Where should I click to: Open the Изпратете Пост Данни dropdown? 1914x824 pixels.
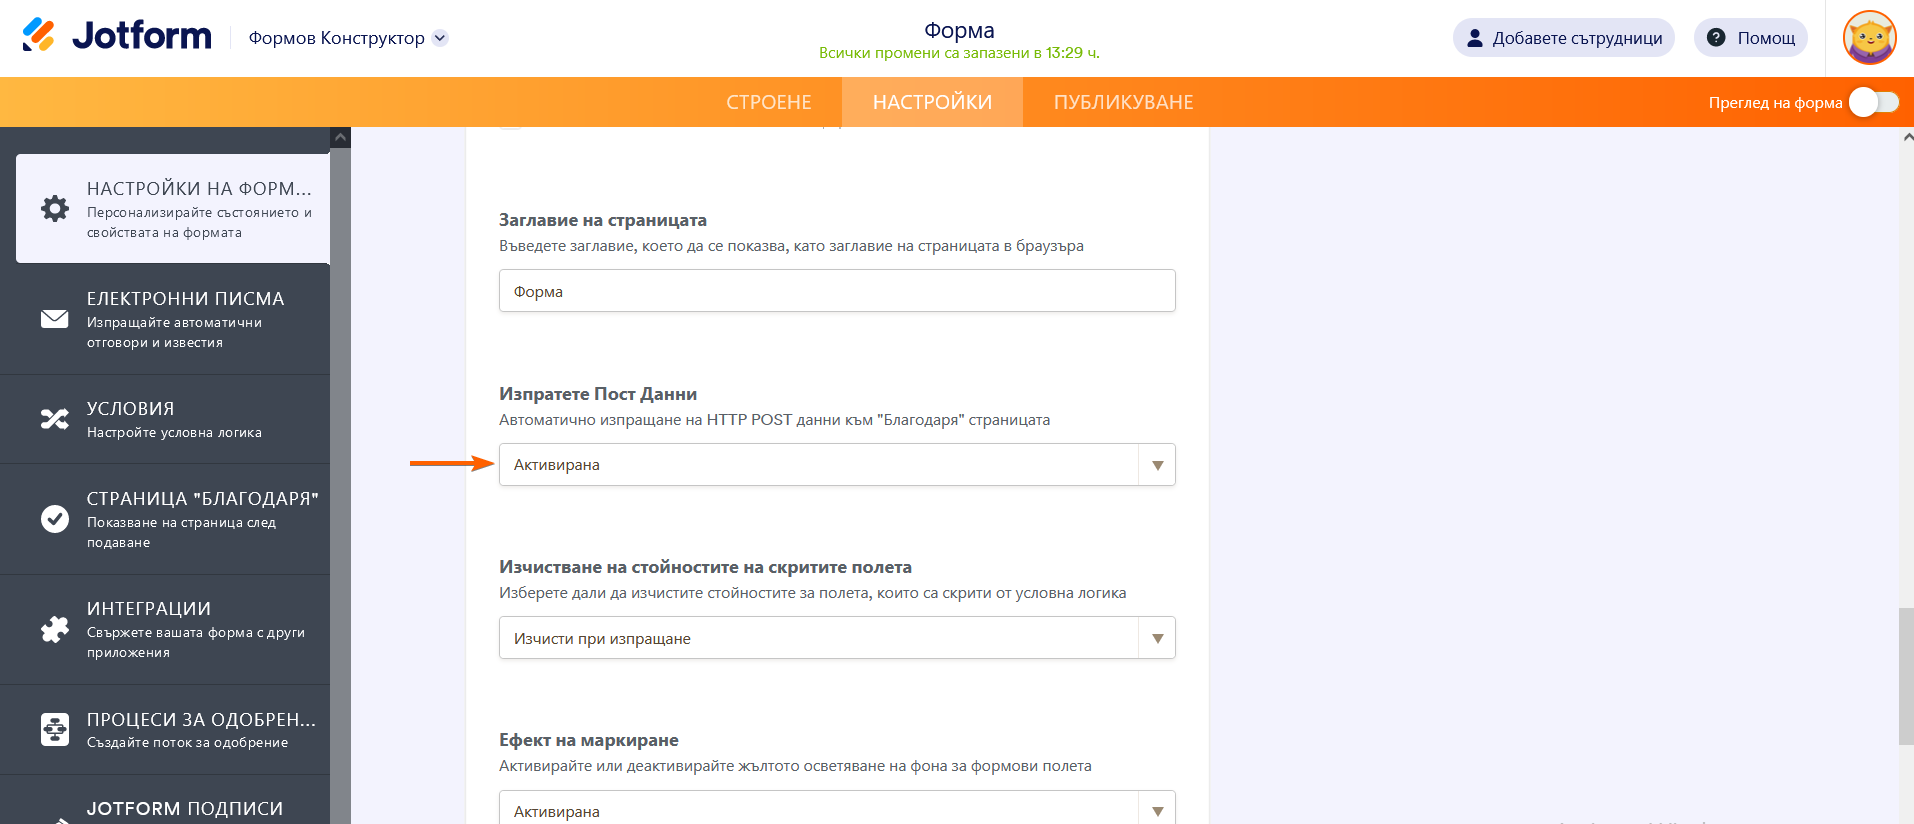click(x=837, y=465)
